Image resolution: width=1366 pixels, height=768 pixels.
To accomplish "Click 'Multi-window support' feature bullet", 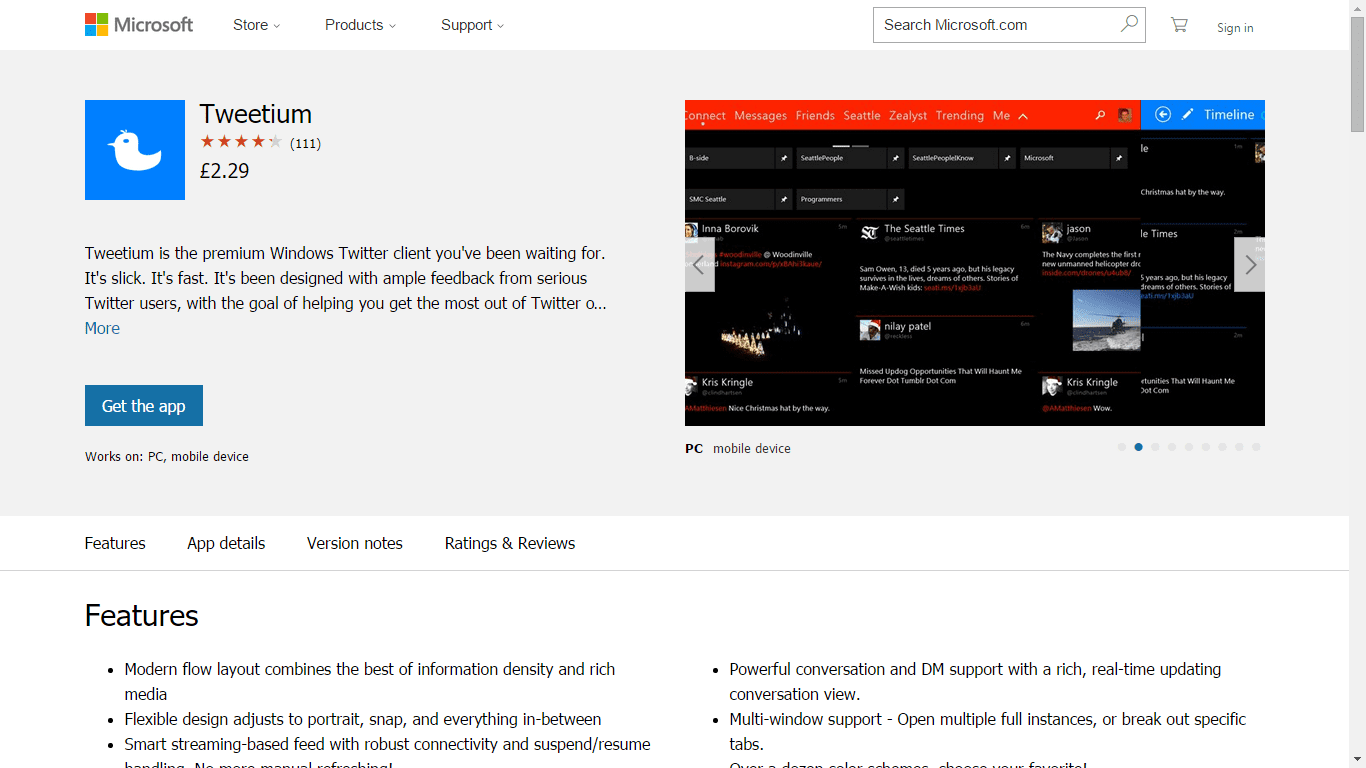I will point(987,732).
